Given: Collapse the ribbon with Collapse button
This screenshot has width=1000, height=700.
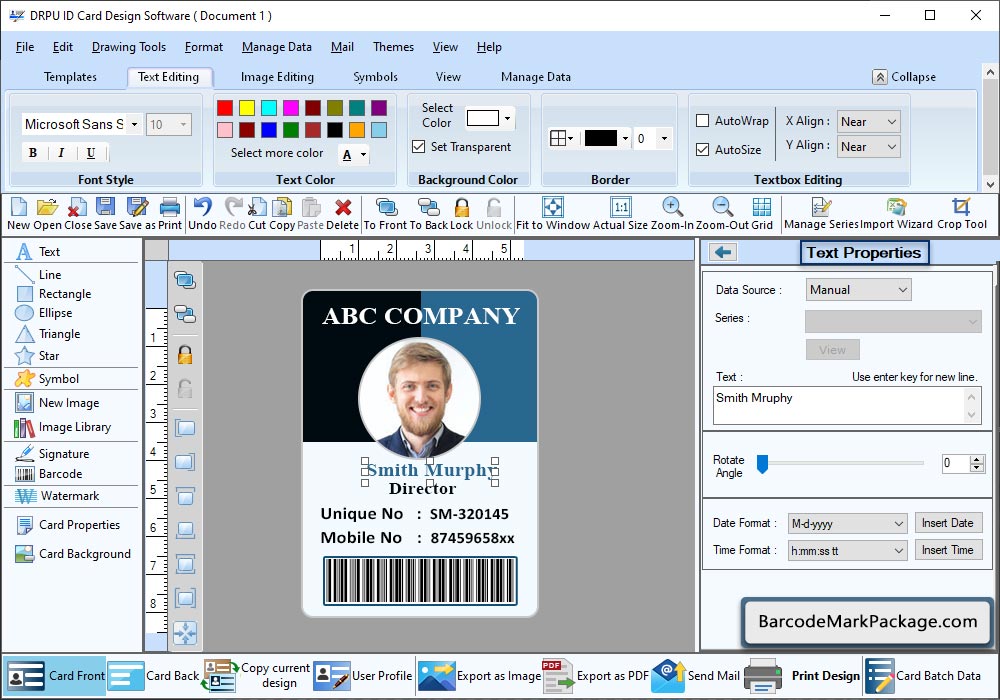Looking at the screenshot, I should coord(904,77).
